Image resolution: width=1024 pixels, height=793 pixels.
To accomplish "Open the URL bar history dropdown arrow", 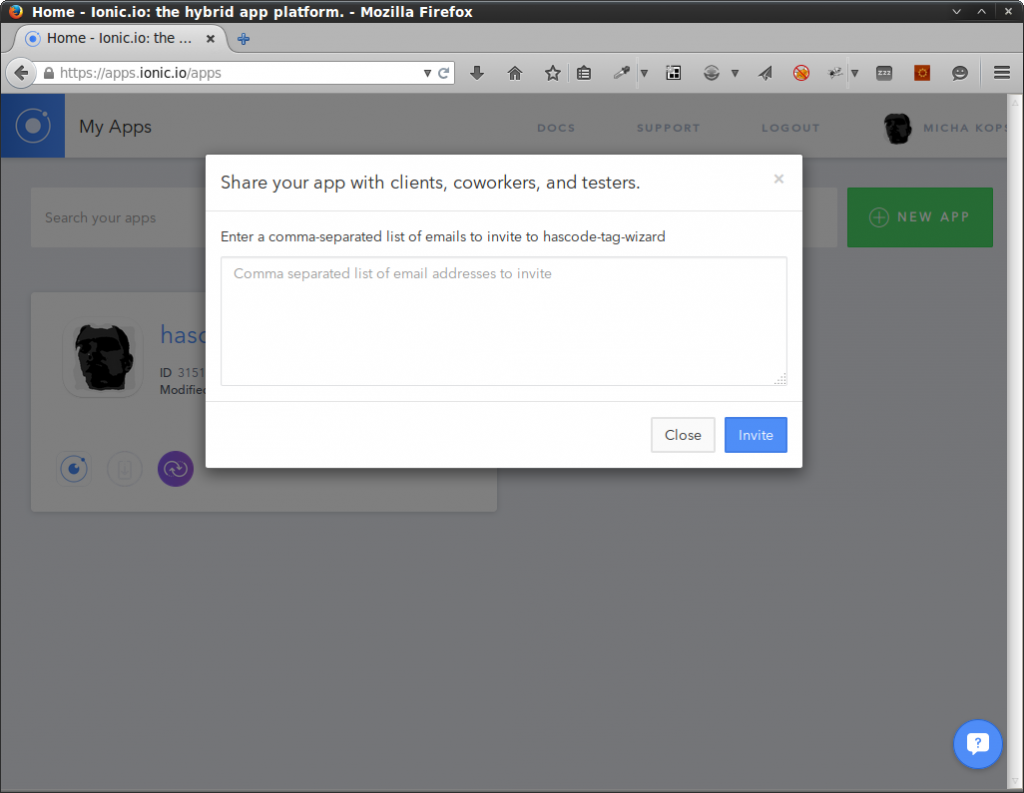I will point(427,73).
